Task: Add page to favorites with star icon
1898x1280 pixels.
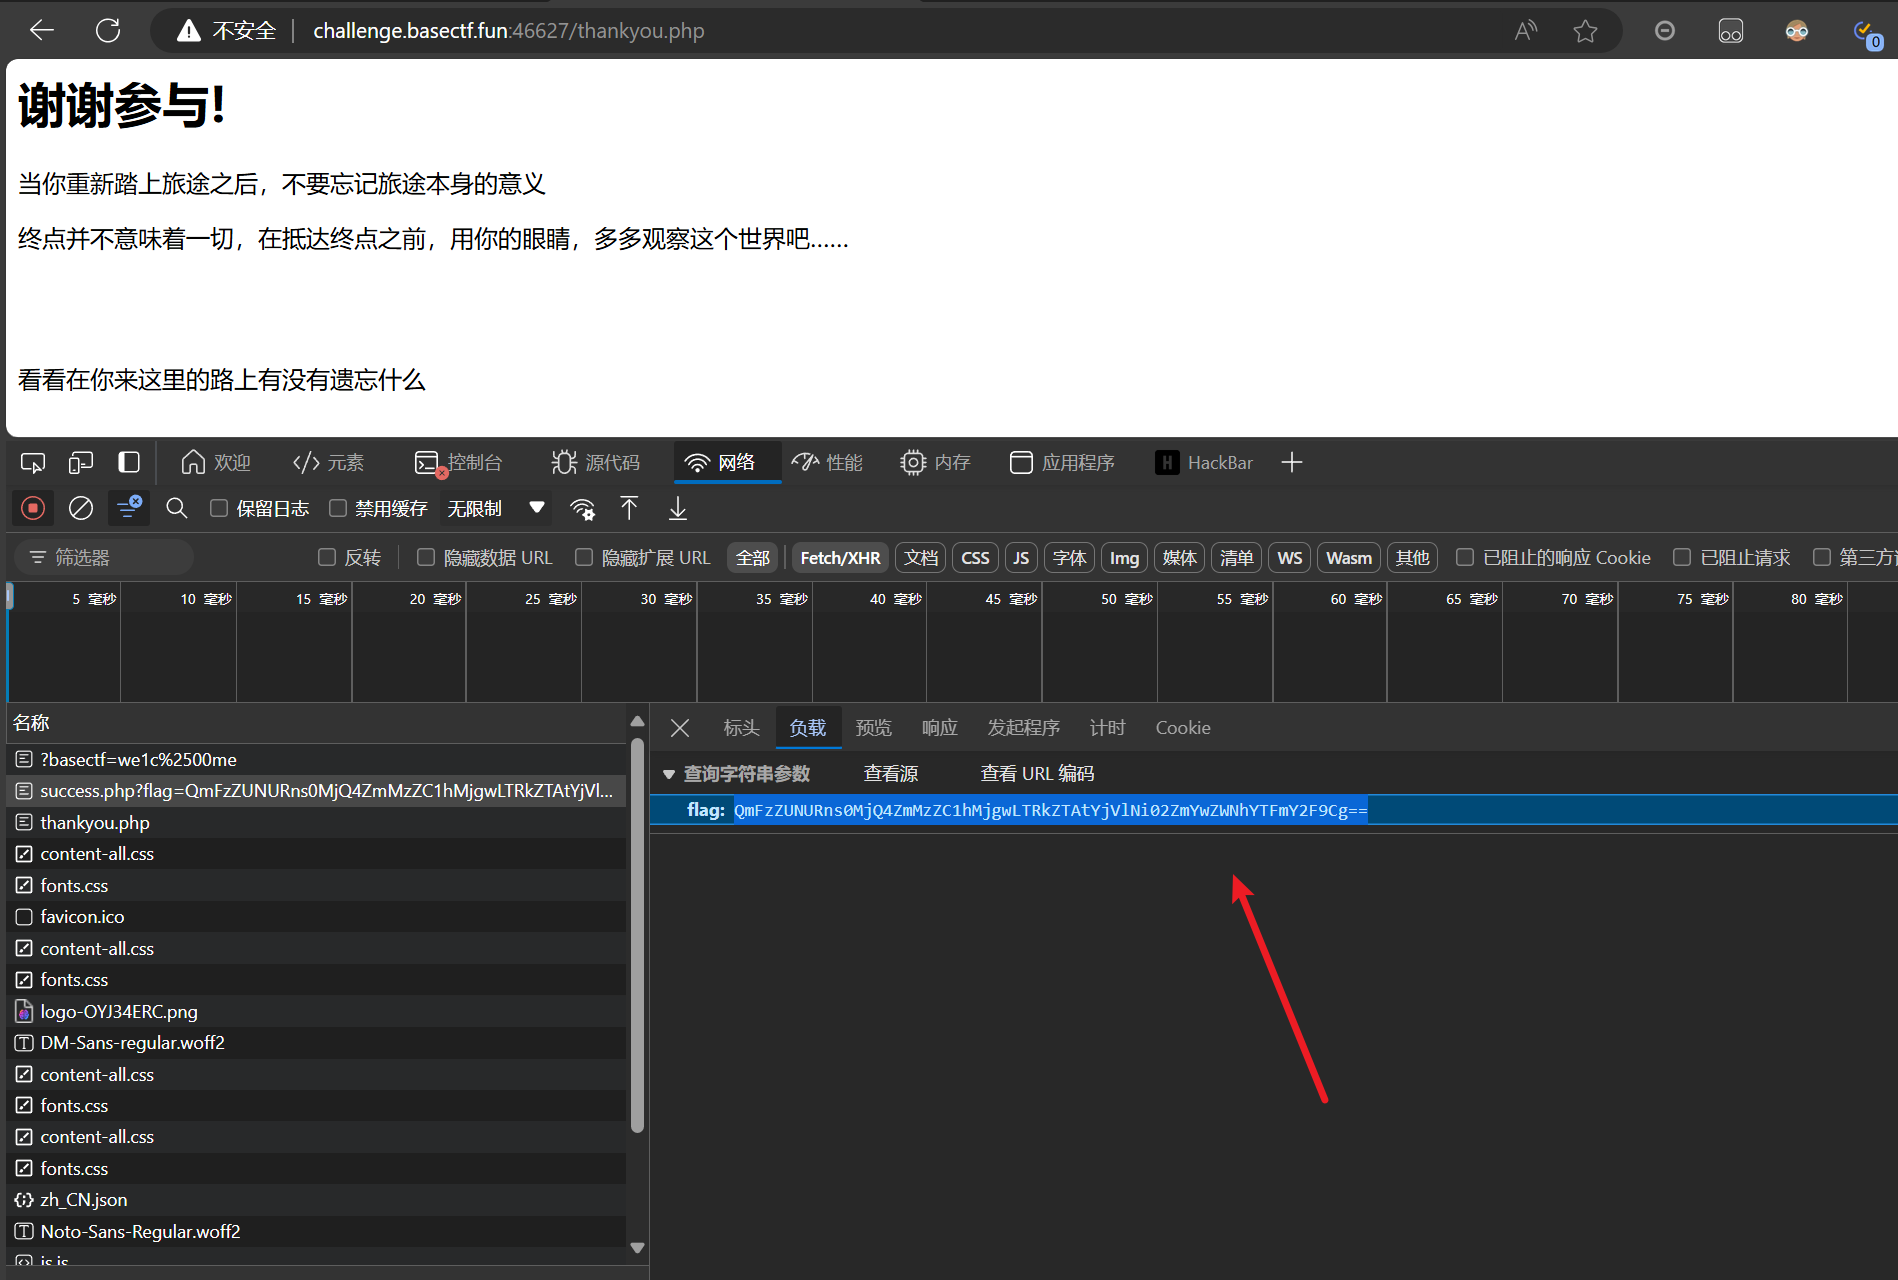Action: coord(1585,31)
